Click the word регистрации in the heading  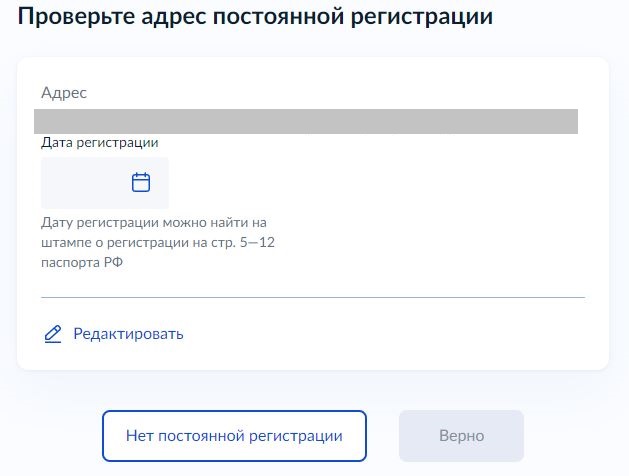point(422,18)
